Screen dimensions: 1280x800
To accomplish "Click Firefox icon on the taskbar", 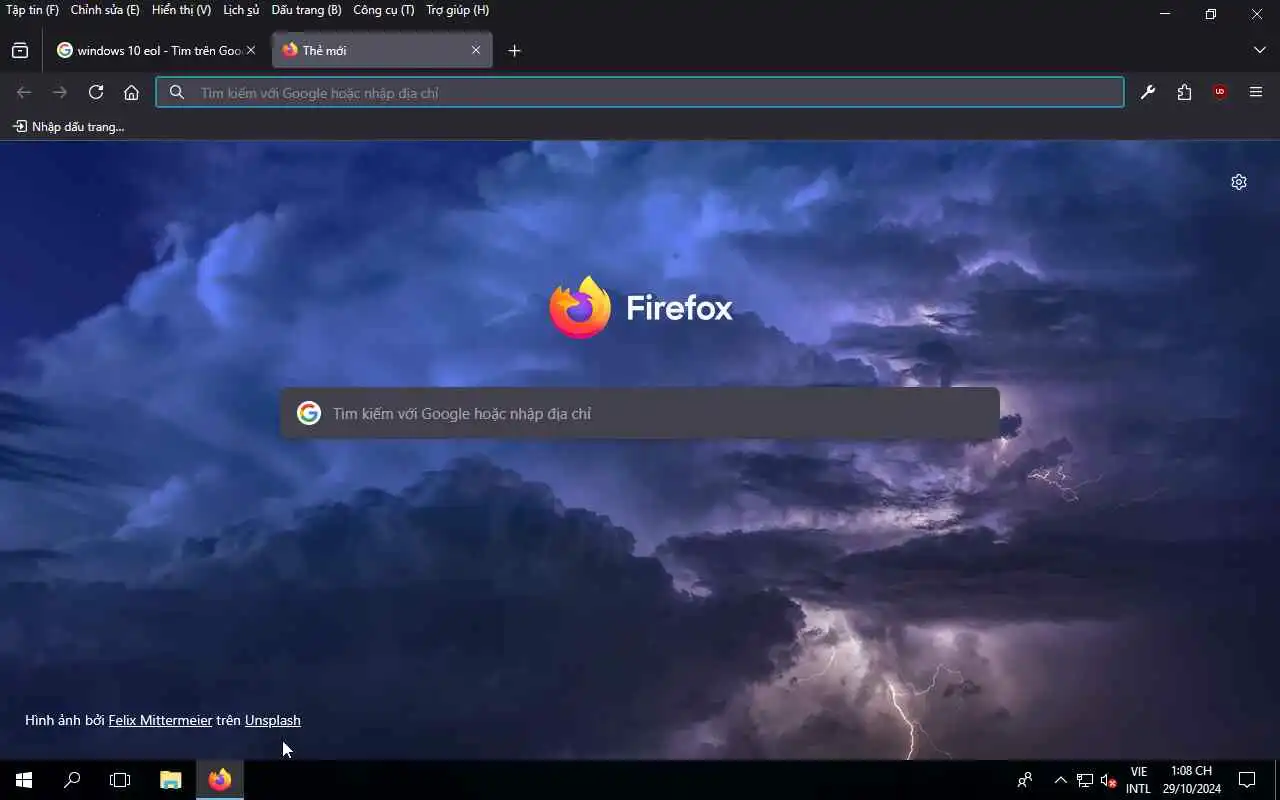I will coord(220,780).
